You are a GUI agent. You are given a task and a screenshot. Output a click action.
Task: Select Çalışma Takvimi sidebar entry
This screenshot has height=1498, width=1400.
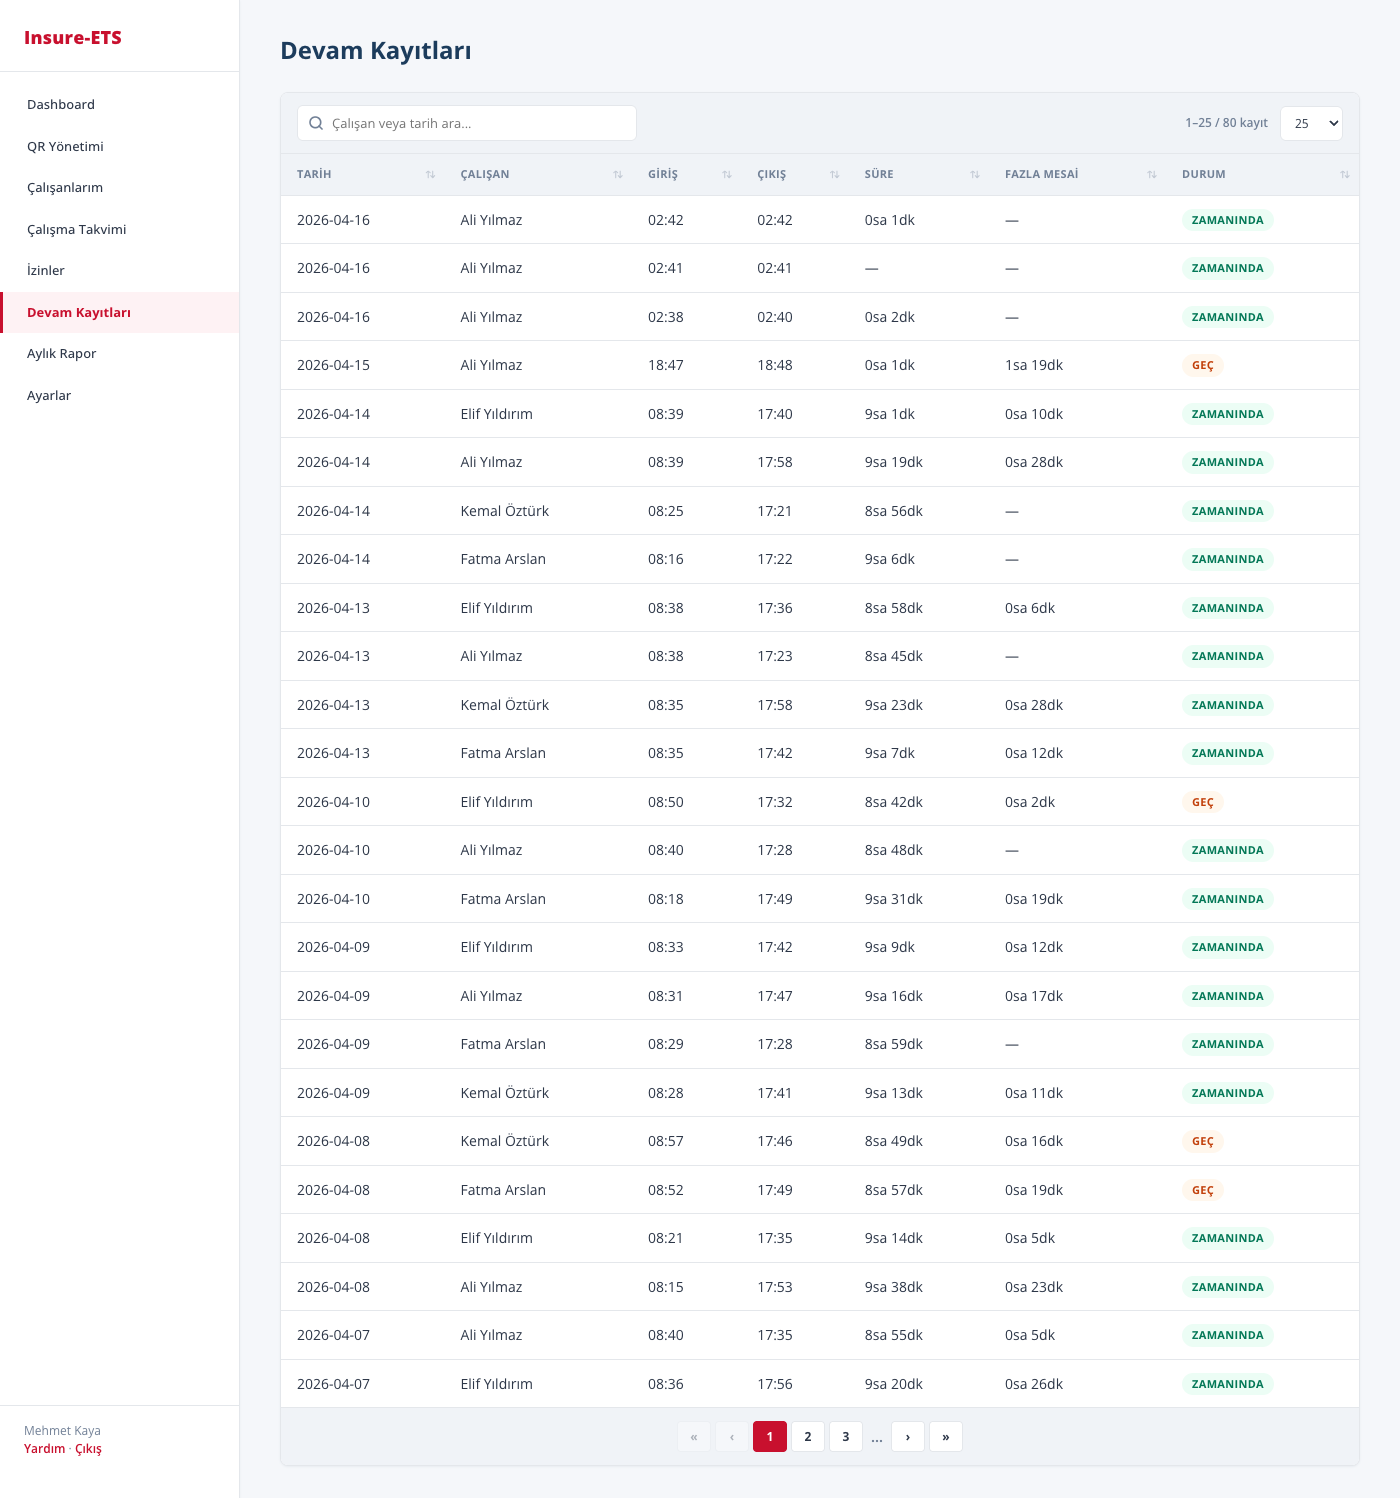[x=77, y=230]
